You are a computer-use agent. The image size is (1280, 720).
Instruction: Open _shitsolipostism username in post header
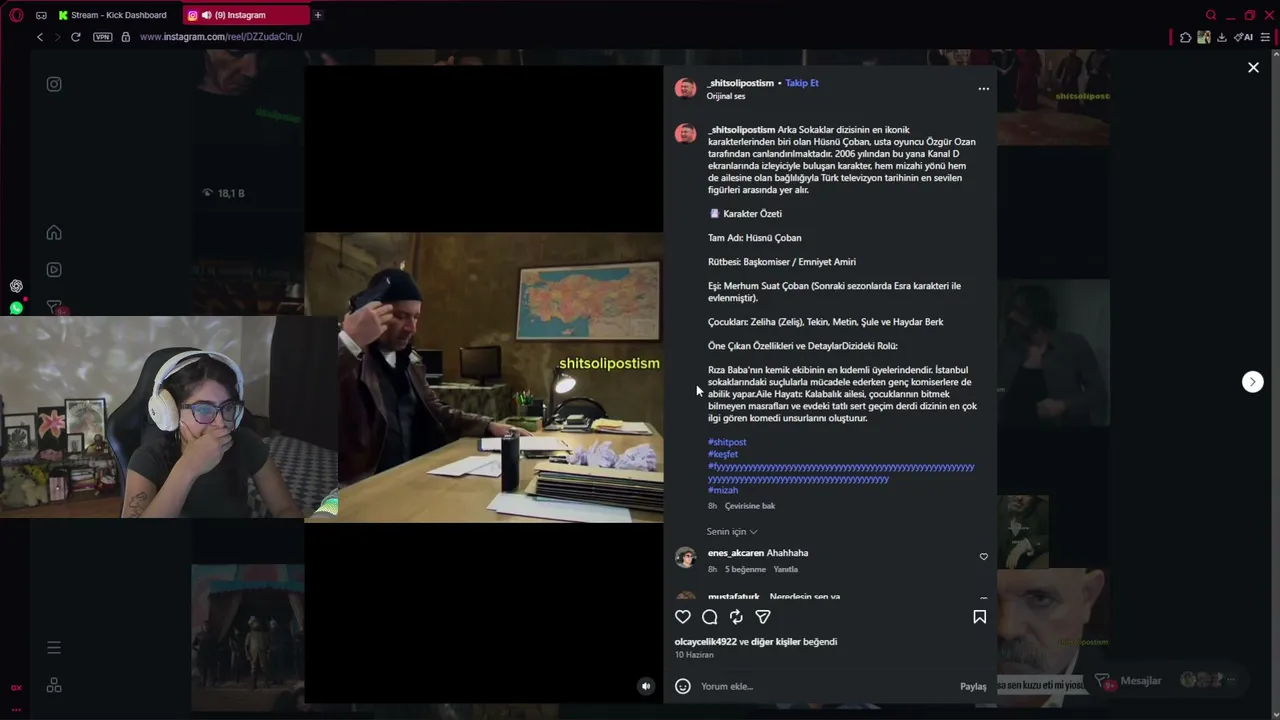pyautogui.click(x=740, y=83)
